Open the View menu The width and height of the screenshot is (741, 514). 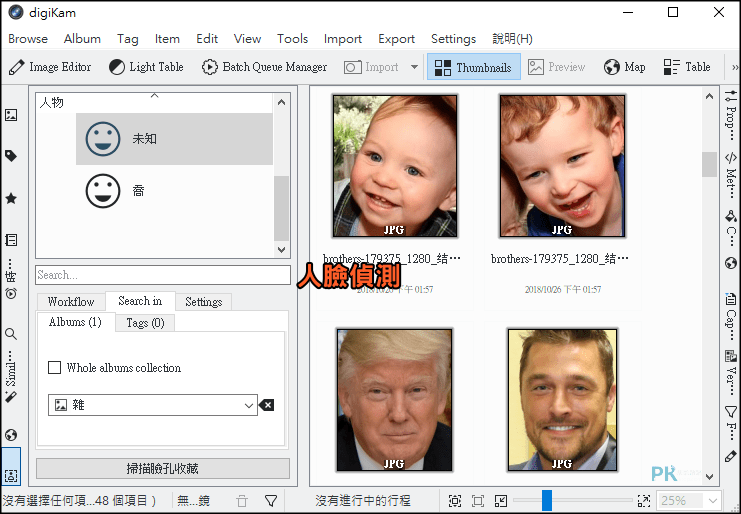click(247, 39)
